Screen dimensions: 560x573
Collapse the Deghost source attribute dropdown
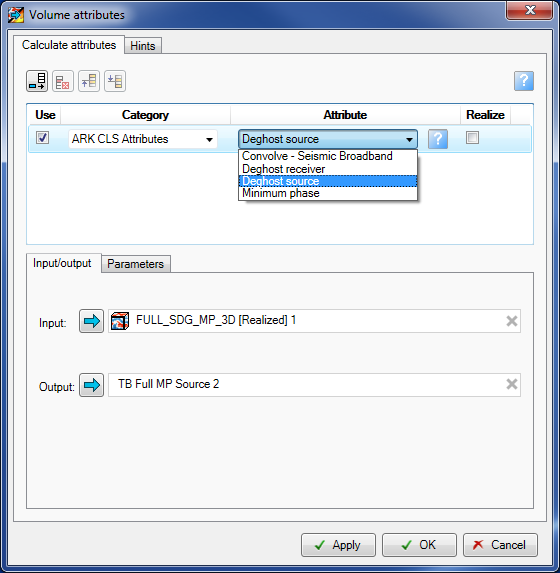tap(328, 139)
